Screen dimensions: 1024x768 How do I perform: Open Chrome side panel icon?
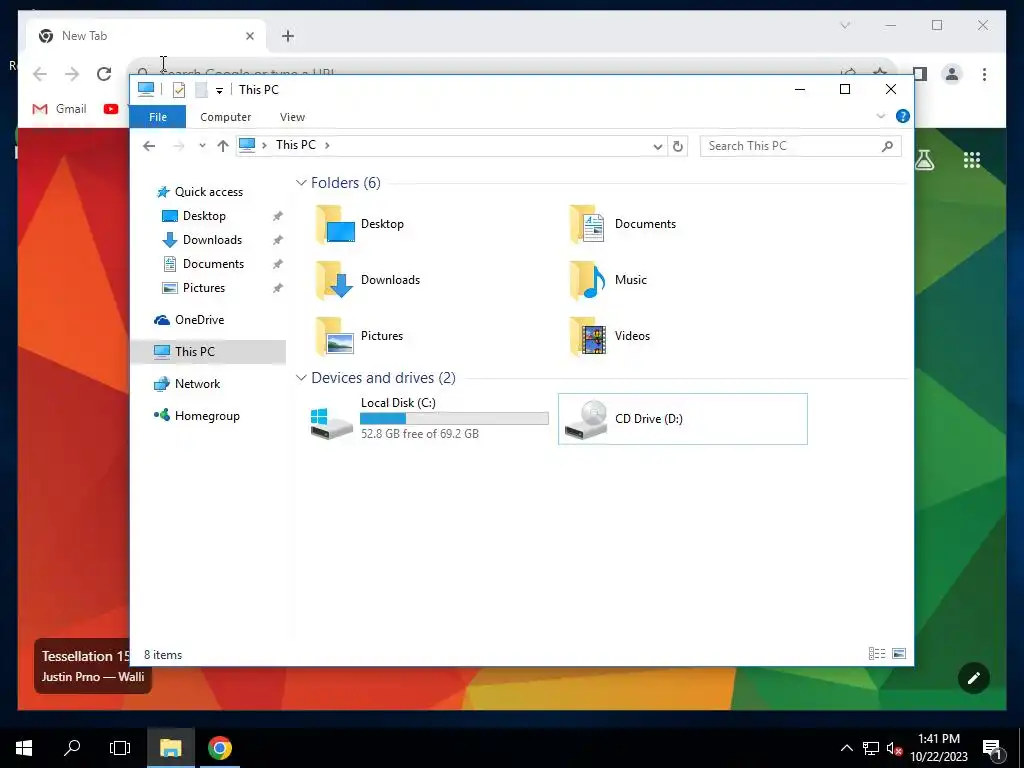[920, 74]
